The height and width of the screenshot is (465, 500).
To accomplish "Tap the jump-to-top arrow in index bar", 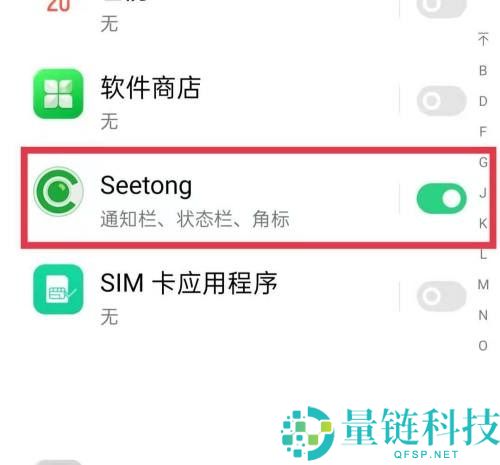I will tap(483, 39).
